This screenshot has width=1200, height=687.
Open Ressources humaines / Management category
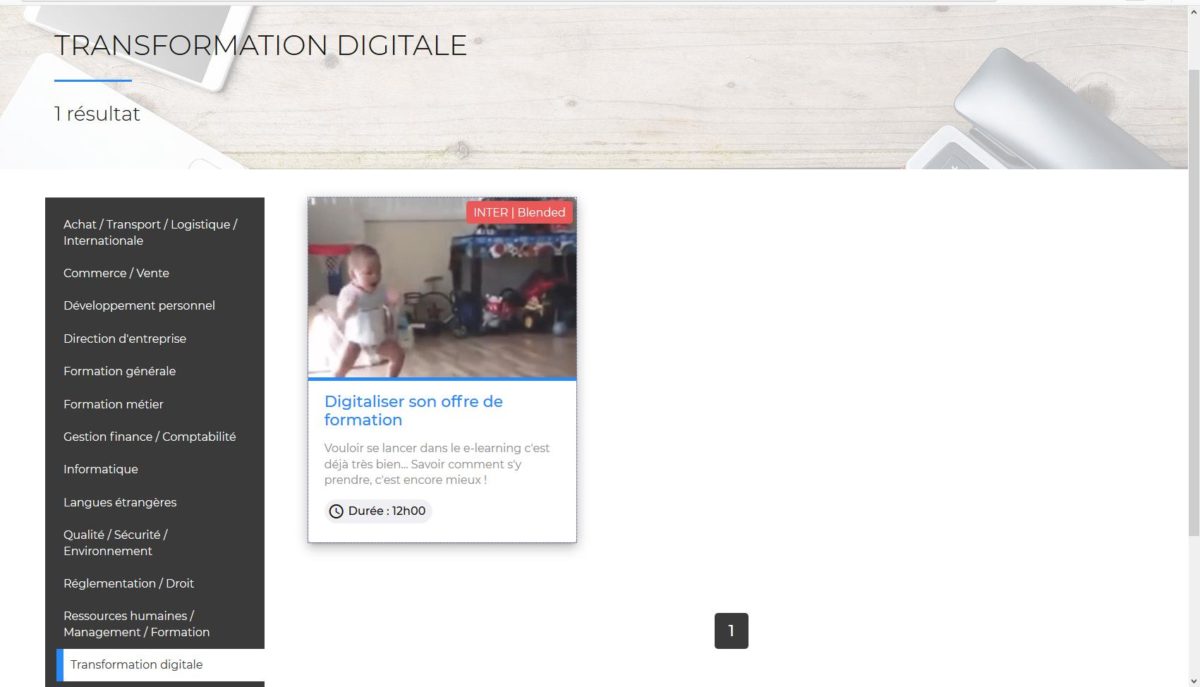(x=136, y=624)
